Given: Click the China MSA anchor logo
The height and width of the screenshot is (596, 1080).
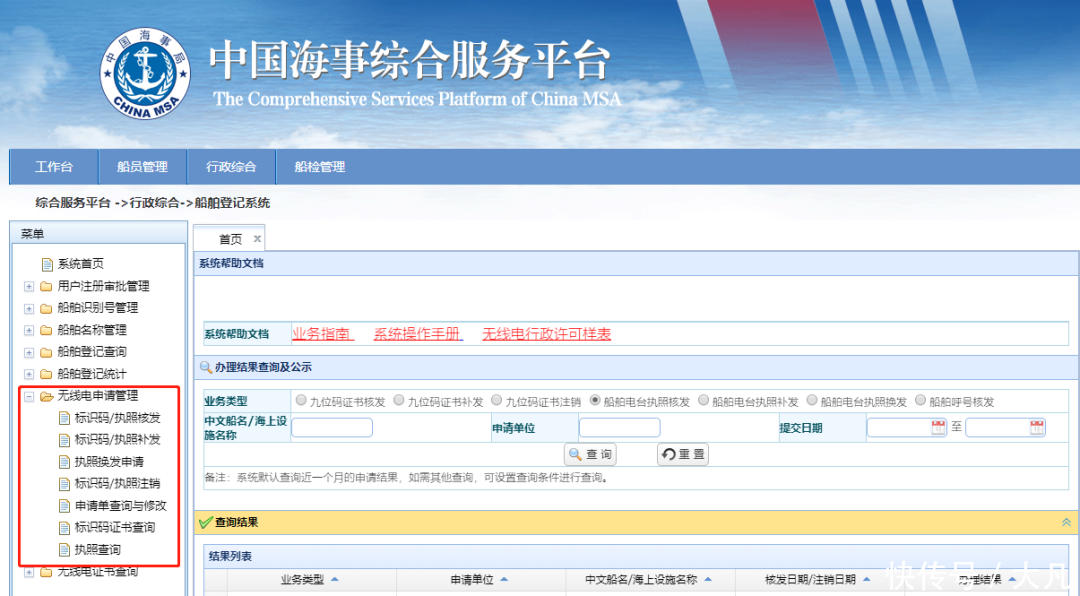Looking at the screenshot, I should click(145, 72).
